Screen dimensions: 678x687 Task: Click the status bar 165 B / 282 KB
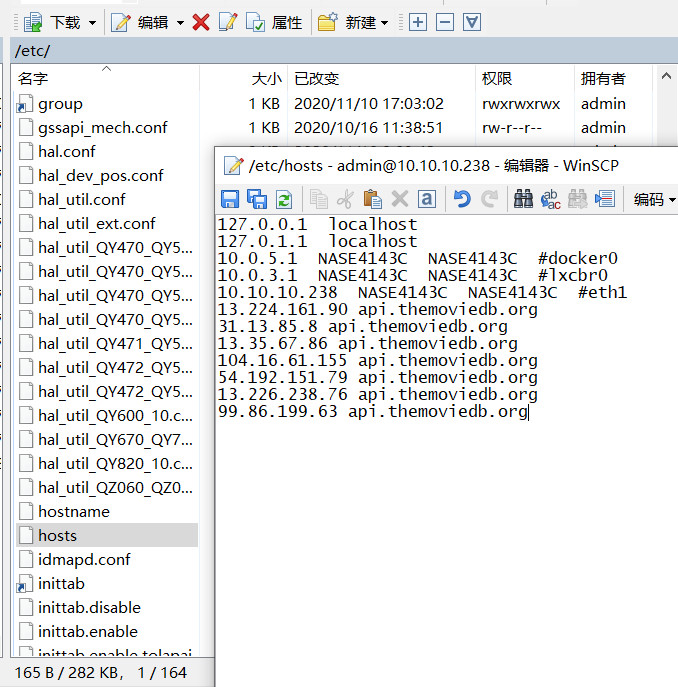(x=68, y=673)
